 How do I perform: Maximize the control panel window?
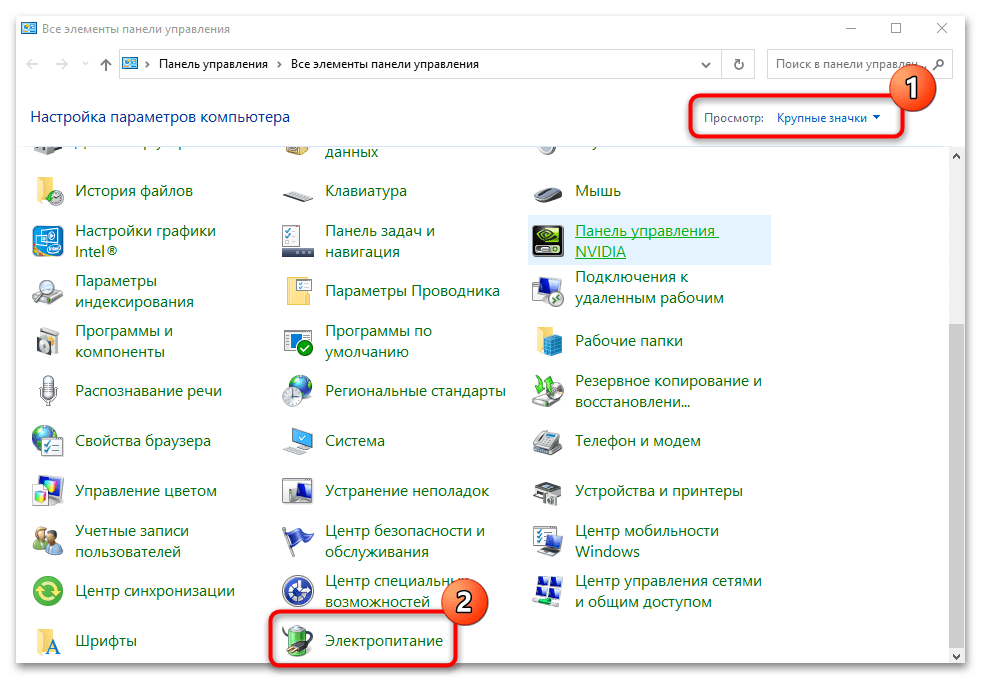(896, 29)
